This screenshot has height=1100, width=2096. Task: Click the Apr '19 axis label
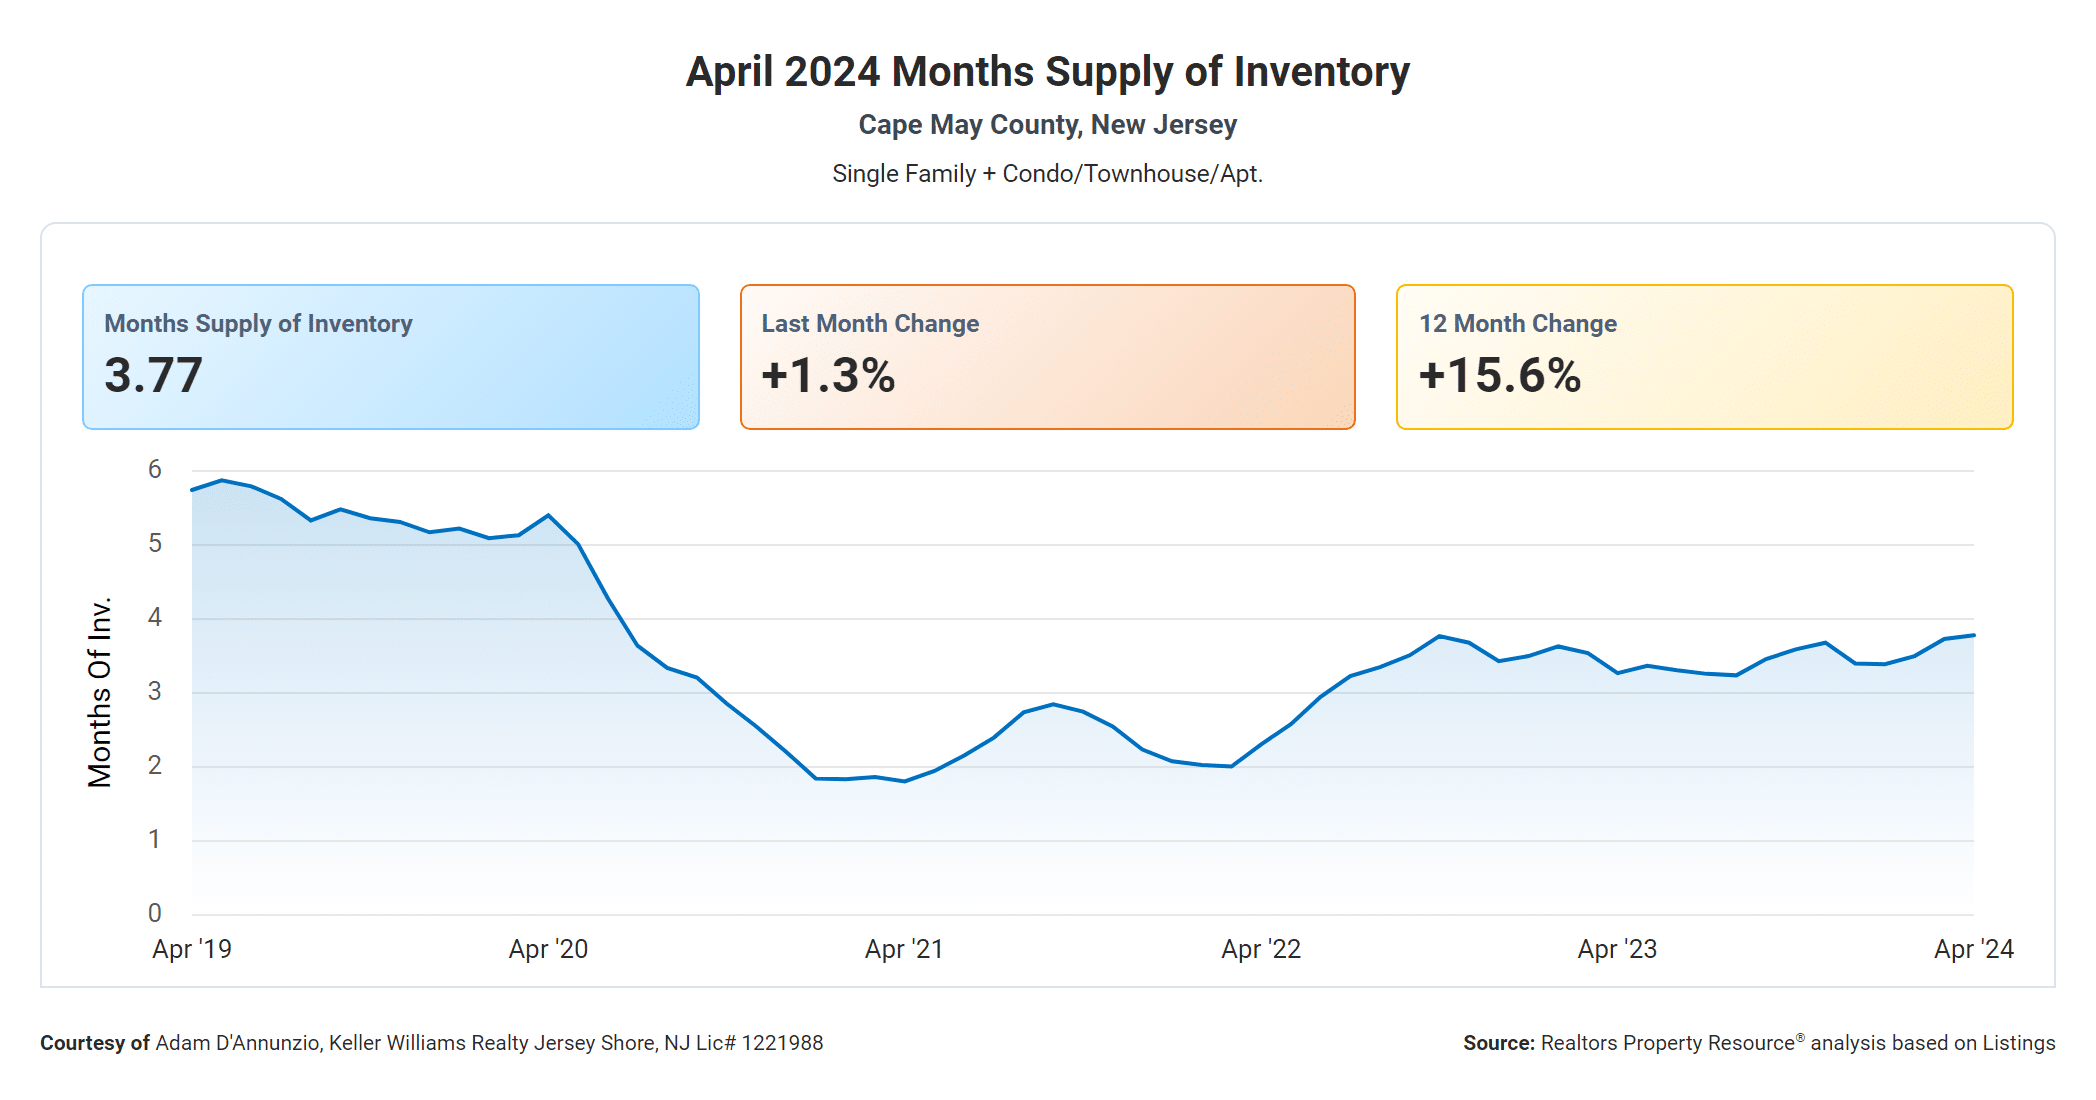click(192, 949)
